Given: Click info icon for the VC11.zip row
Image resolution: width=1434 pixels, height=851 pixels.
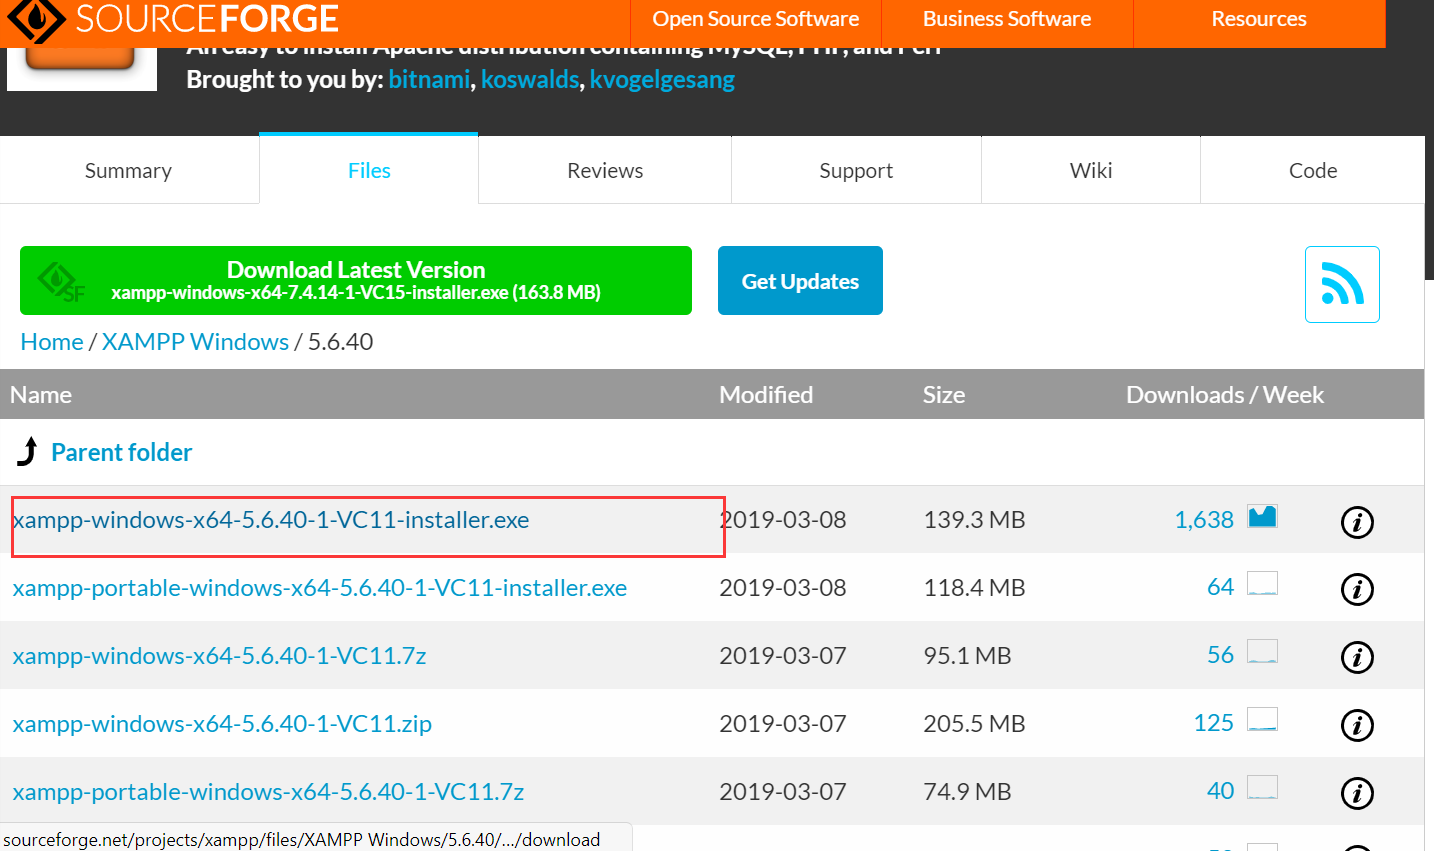Looking at the screenshot, I should tap(1357, 725).
